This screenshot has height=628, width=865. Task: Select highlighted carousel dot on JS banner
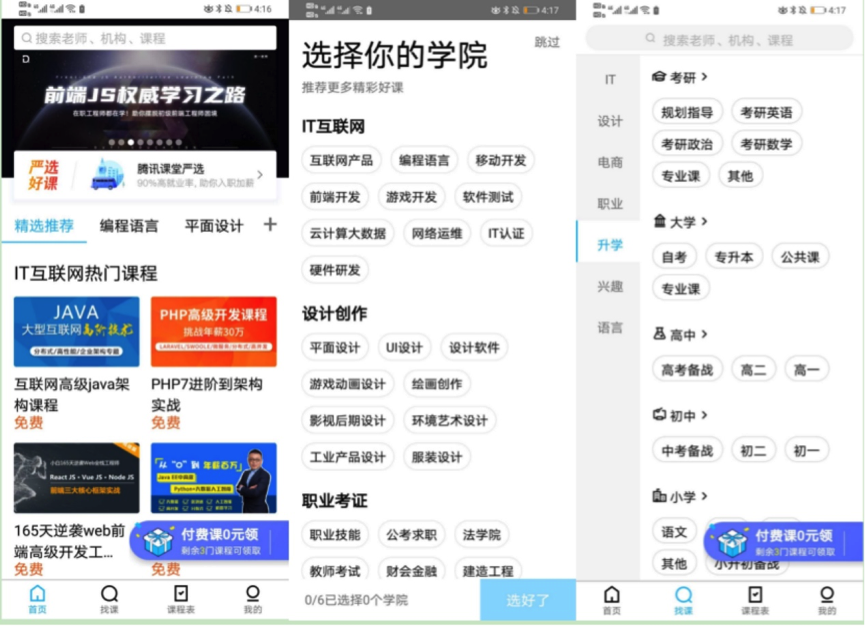[x=131, y=142]
